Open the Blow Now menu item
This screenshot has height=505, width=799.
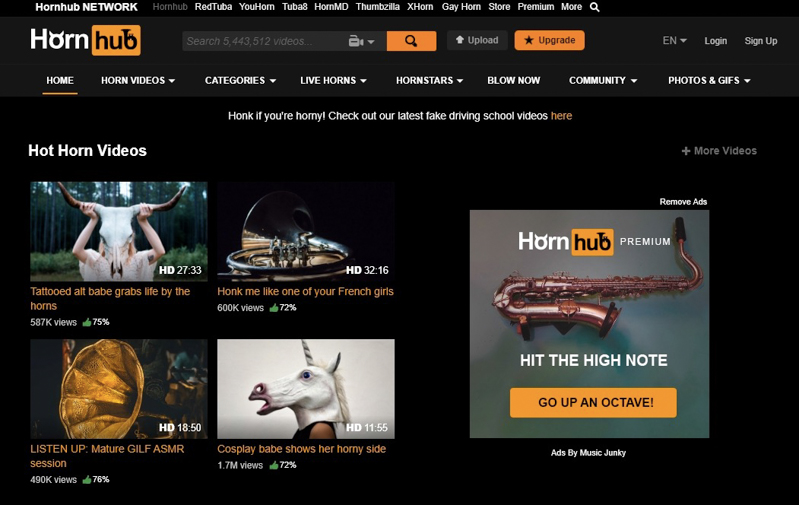(513, 81)
